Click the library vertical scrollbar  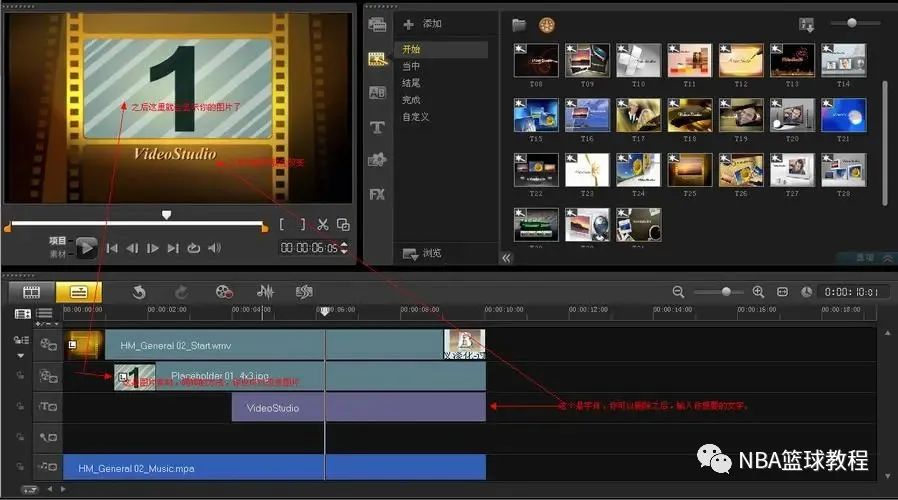pyautogui.click(x=885, y=143)
